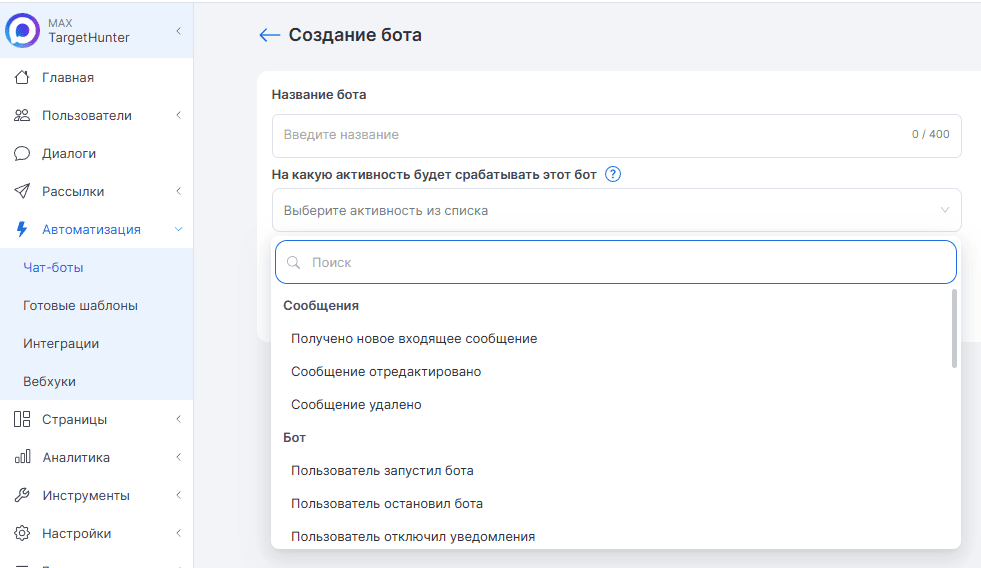Expand the Страницы submenu chevron
Image resolution: width=981 pixels, height=568 pixels.
coord(178,419)
